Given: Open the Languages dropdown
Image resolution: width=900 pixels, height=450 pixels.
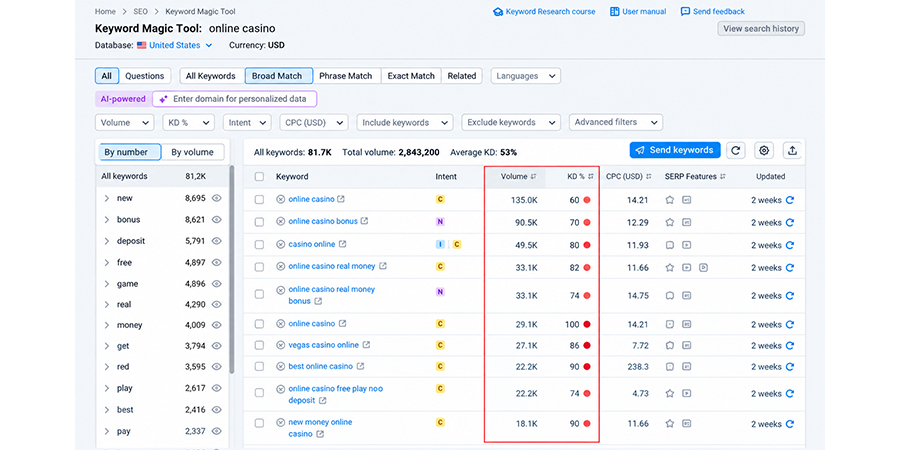Looking at the screenshot, I should [526, 76].
